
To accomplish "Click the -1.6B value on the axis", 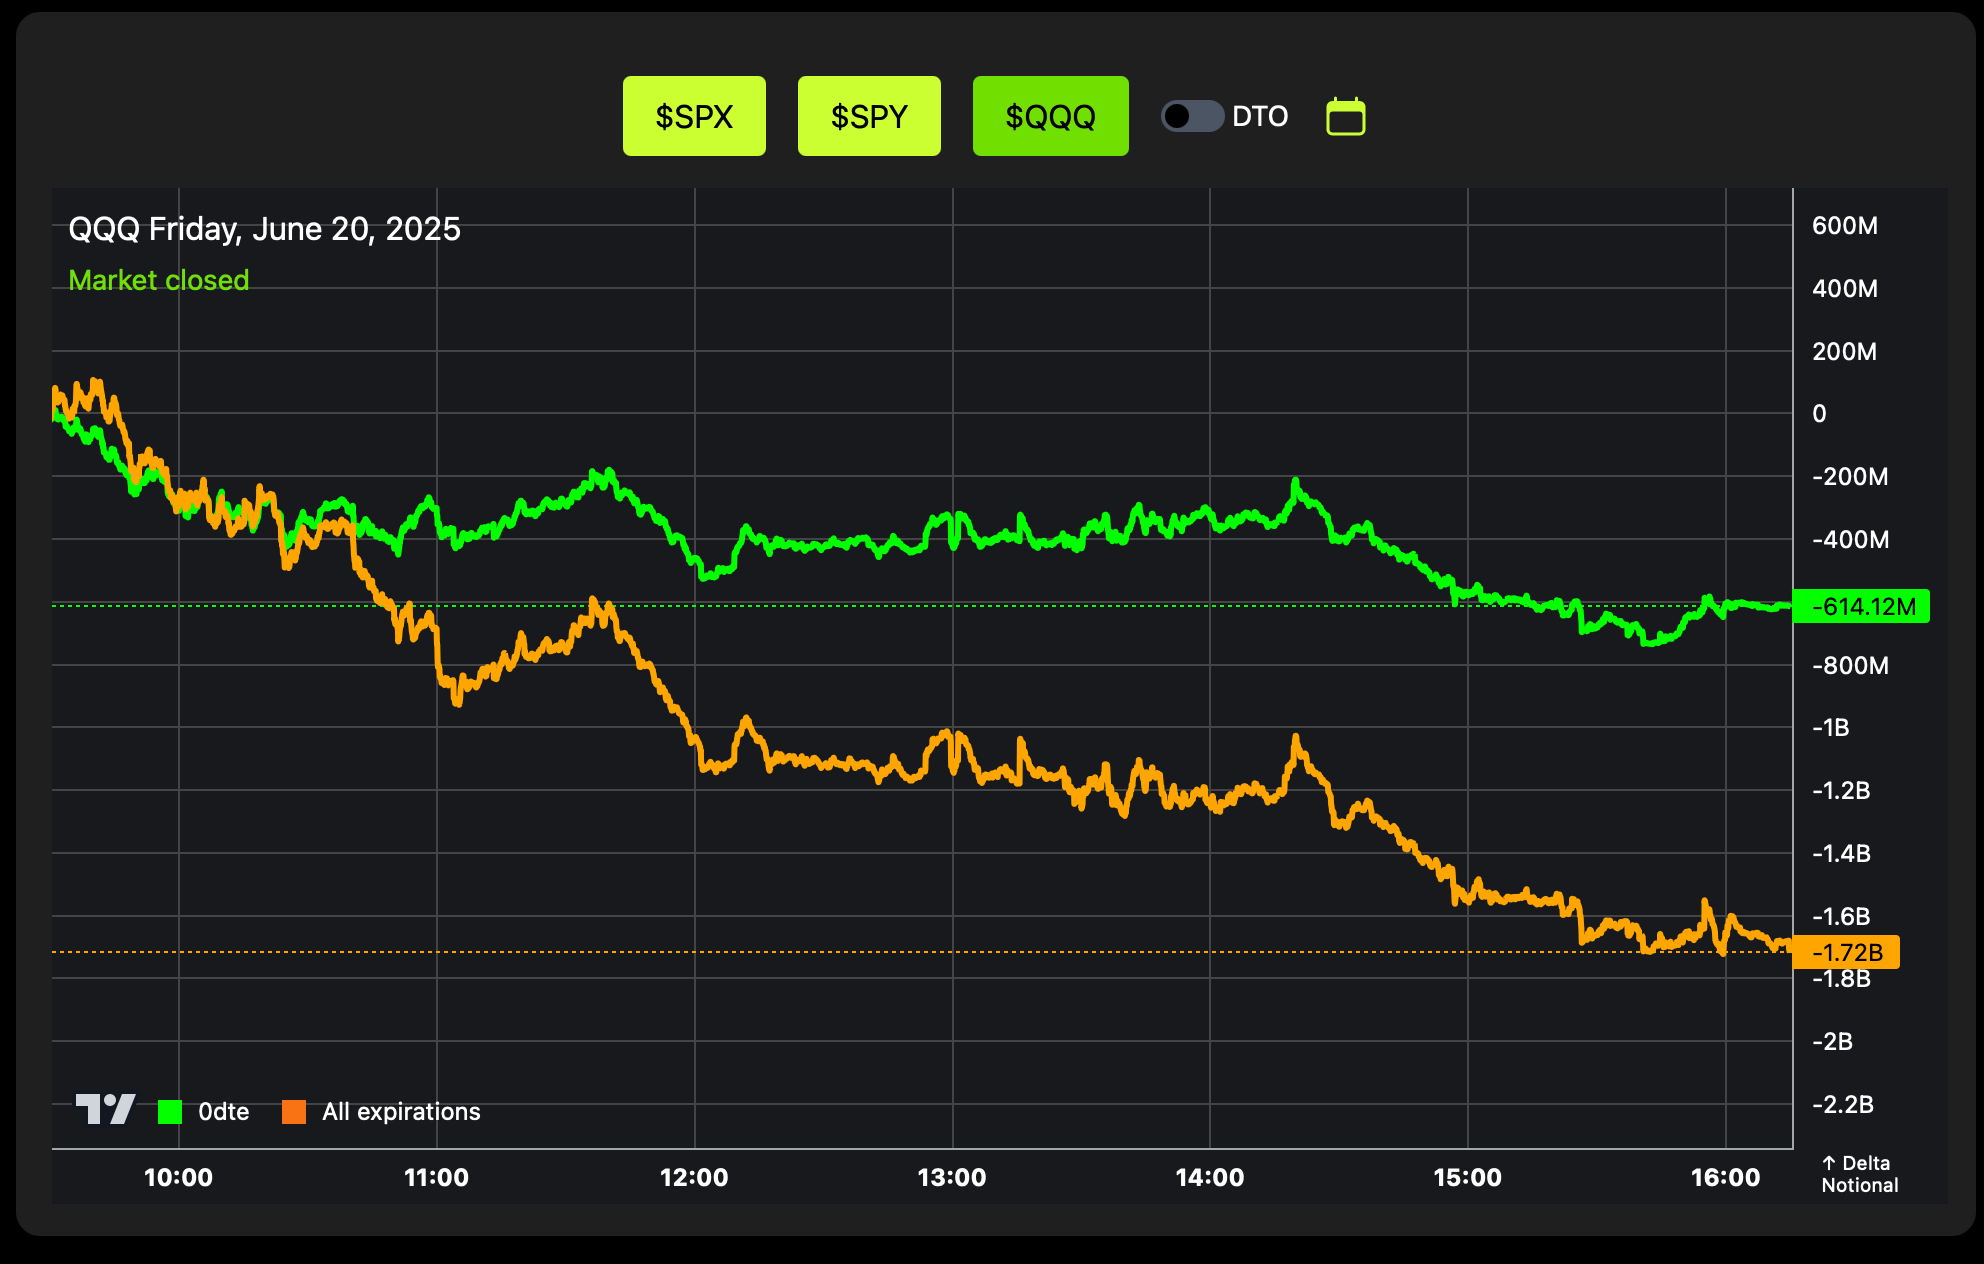I will [1841, 917].
